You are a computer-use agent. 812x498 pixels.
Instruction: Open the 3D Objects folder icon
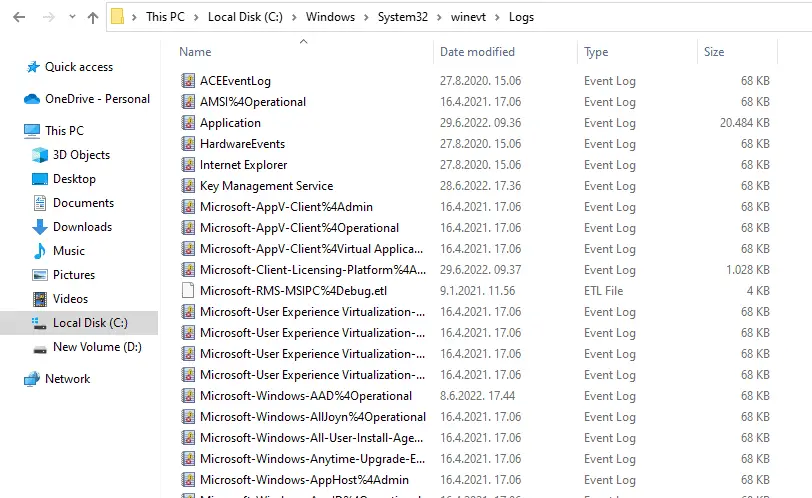click(40, 155)
